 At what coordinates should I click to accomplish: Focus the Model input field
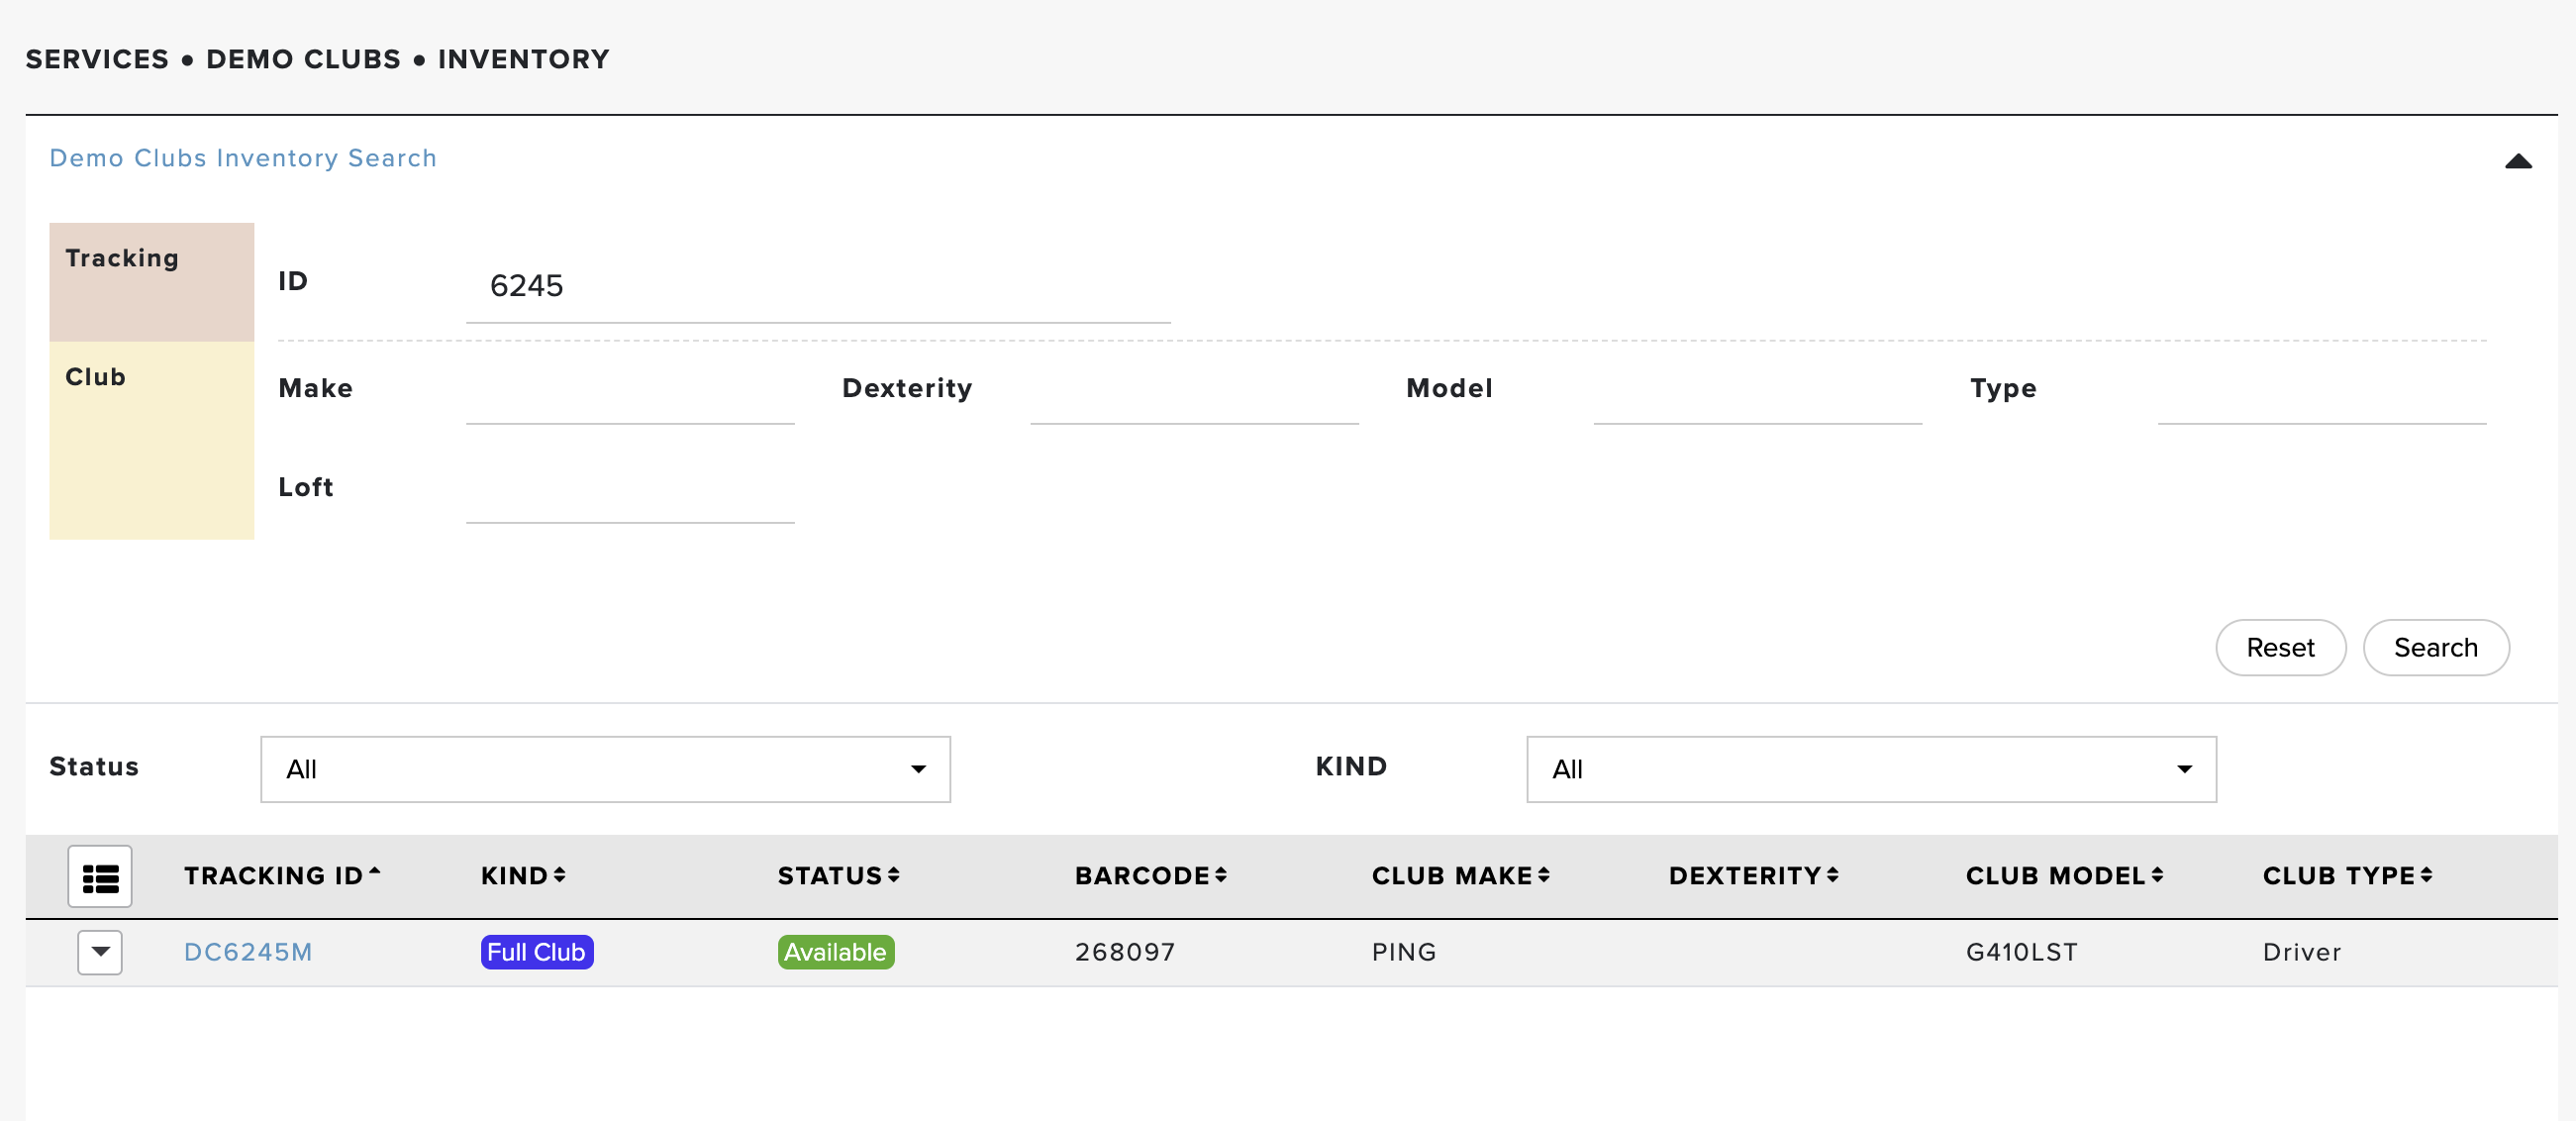(x=1757, y=392)
